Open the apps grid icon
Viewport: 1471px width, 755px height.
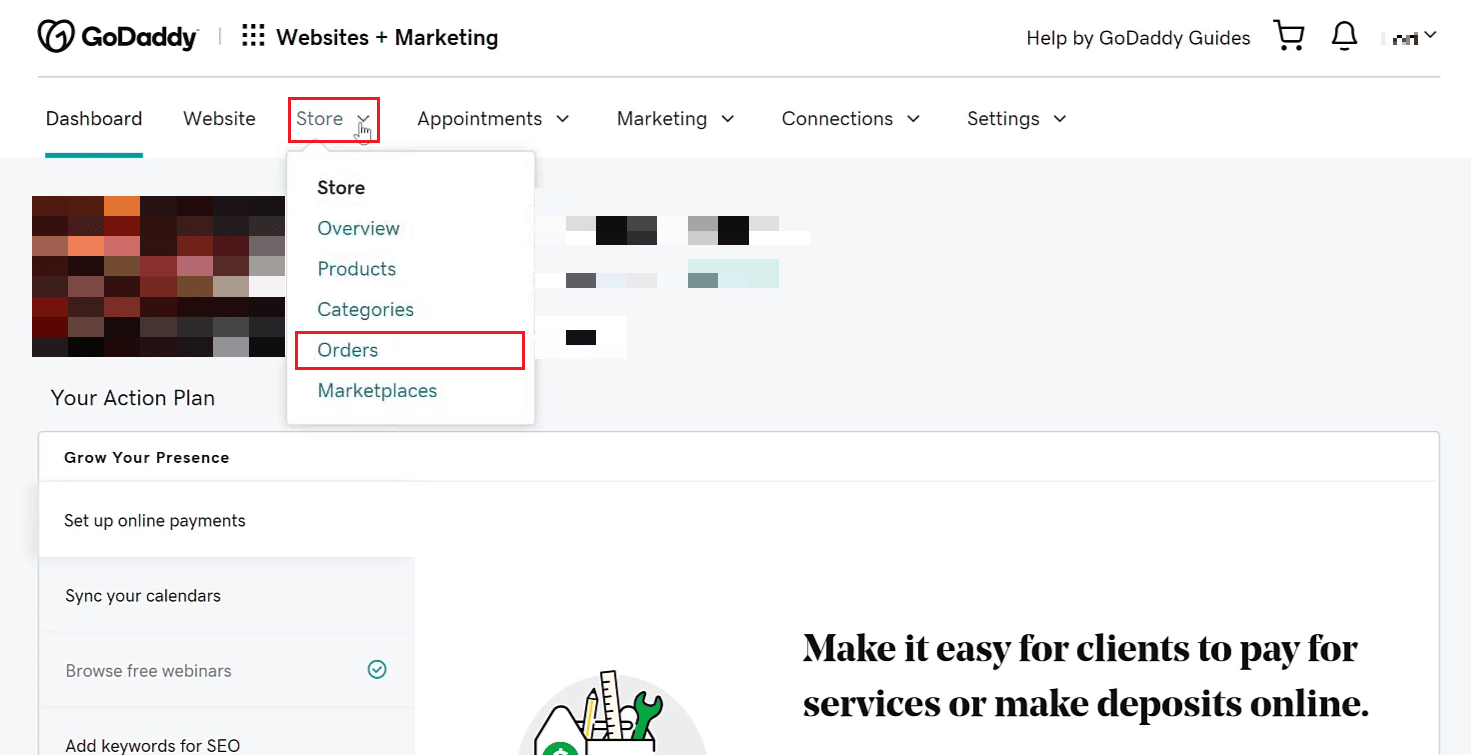pos(253,37)
